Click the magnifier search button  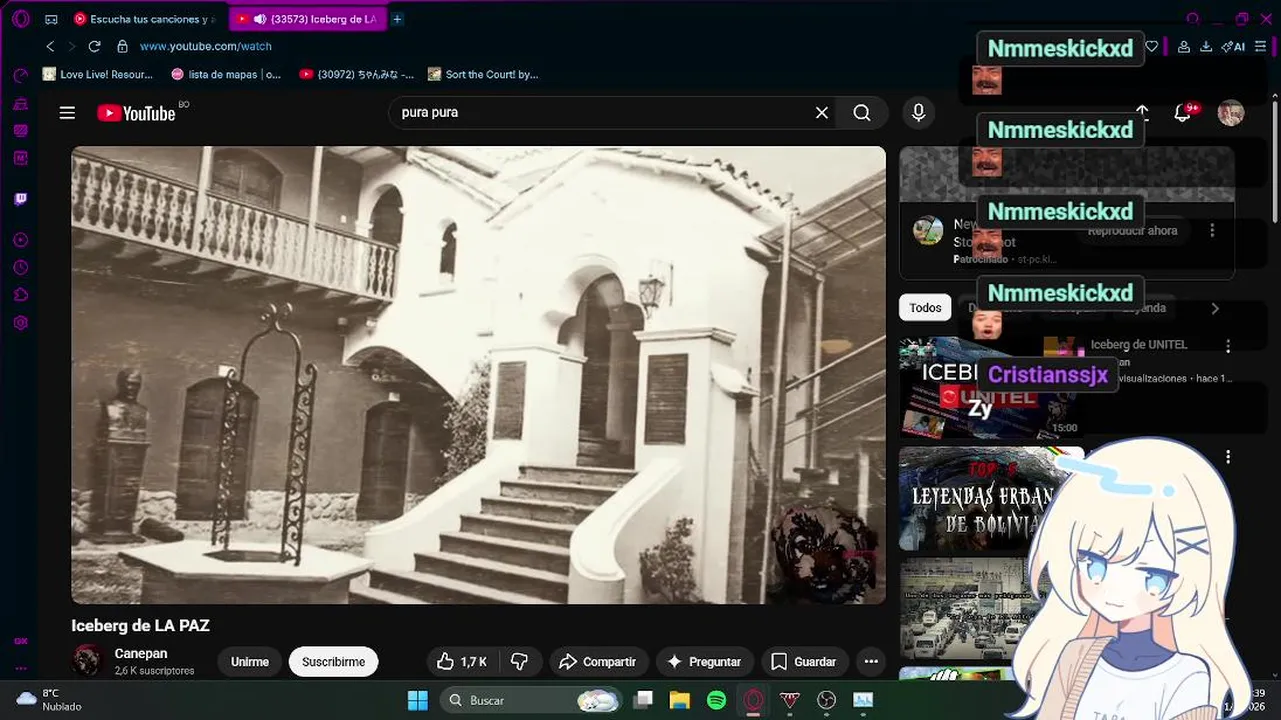pos(862,113)
